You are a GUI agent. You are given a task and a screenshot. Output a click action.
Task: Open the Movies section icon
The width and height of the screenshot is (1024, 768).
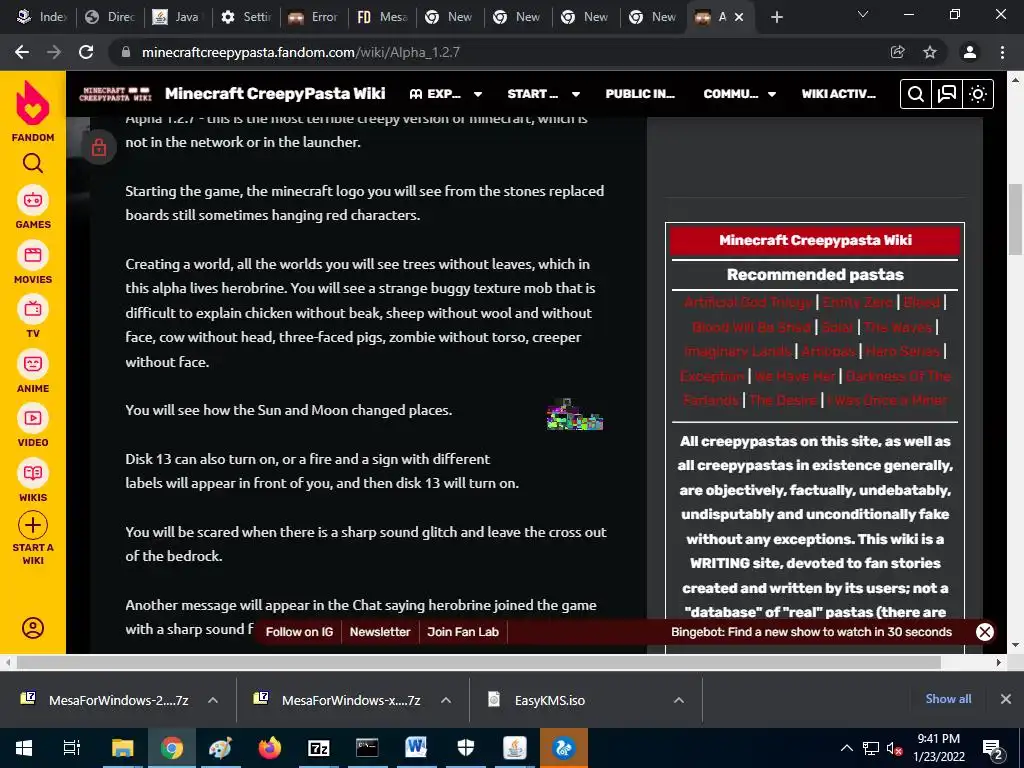pos(33,255)
